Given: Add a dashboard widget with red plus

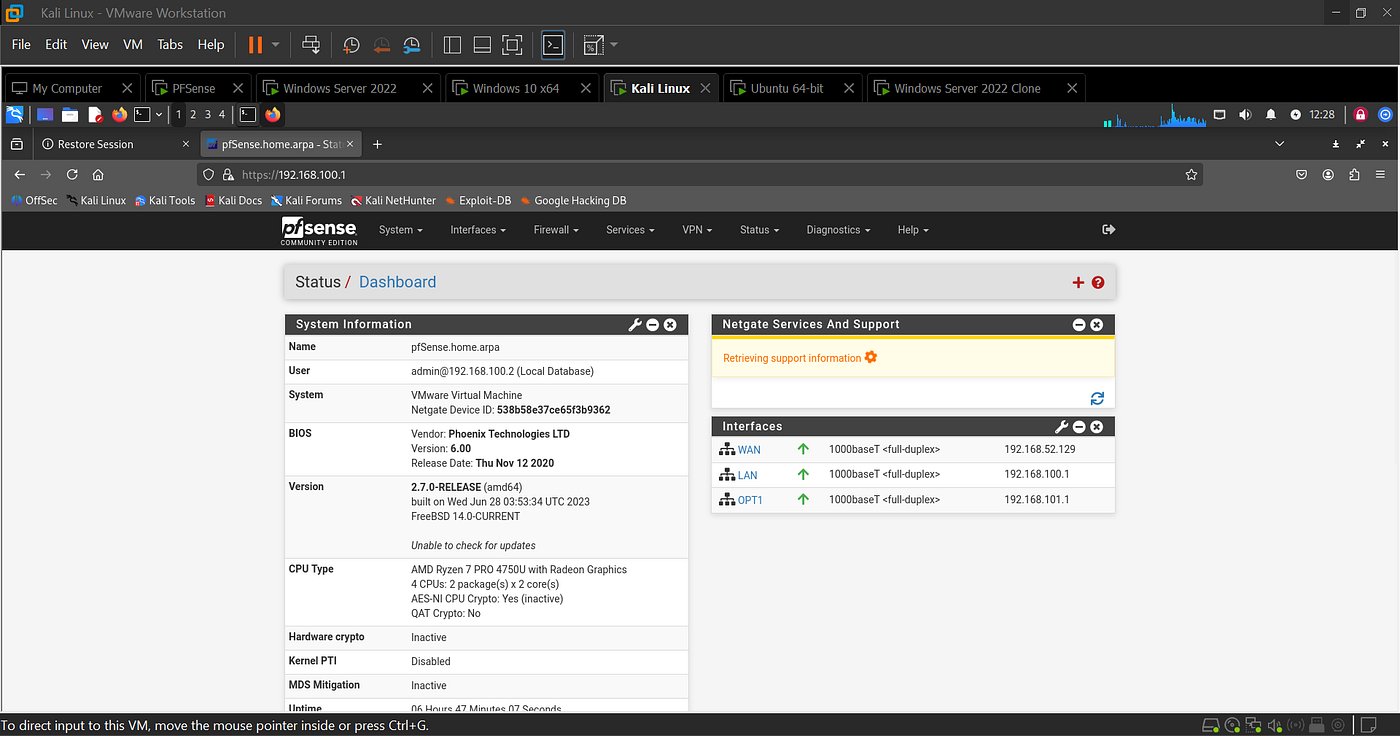Looking at the screenshot, I should (x=1078, y=283).
